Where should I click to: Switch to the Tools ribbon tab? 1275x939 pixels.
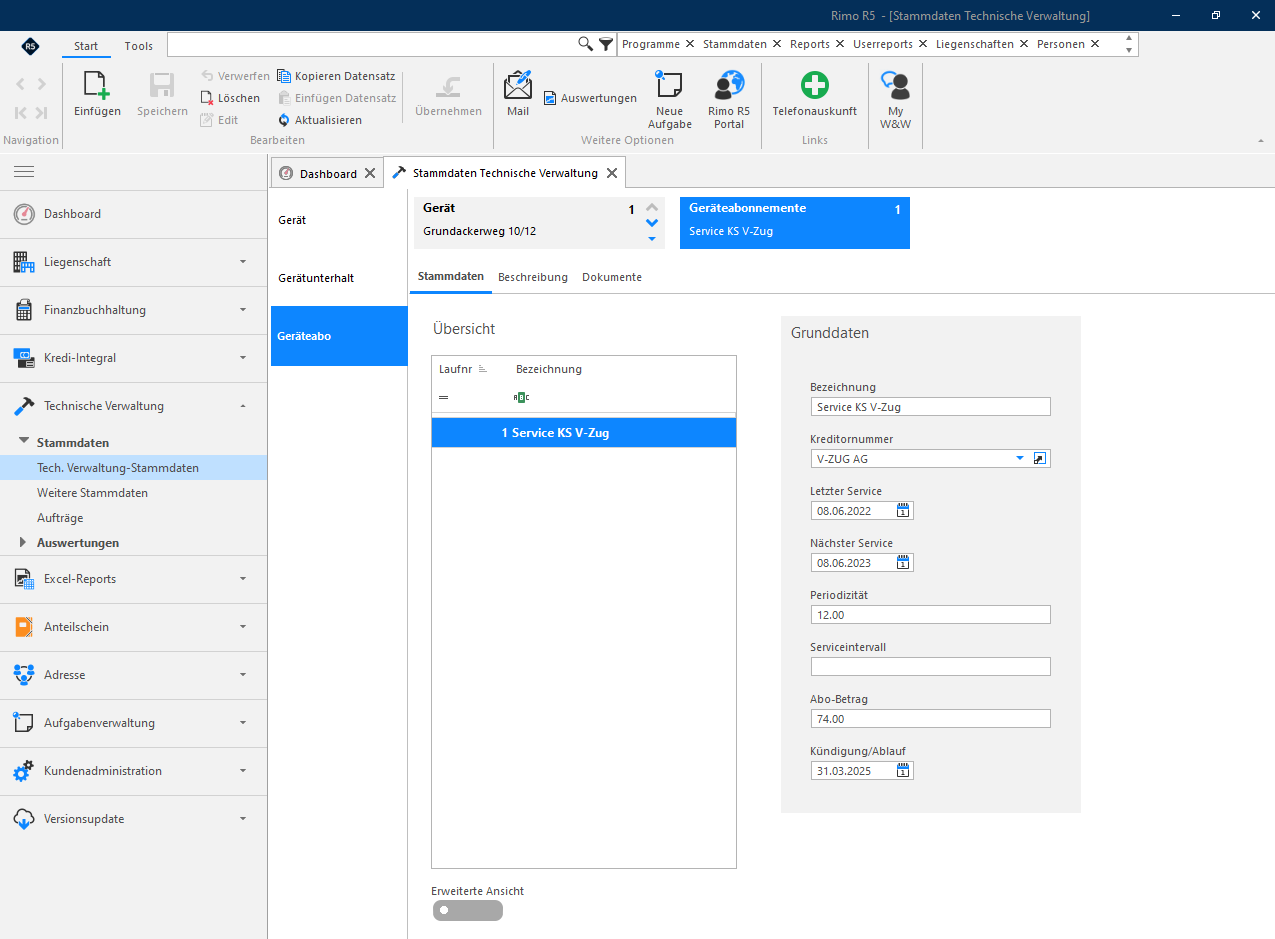tap(139, 46)
